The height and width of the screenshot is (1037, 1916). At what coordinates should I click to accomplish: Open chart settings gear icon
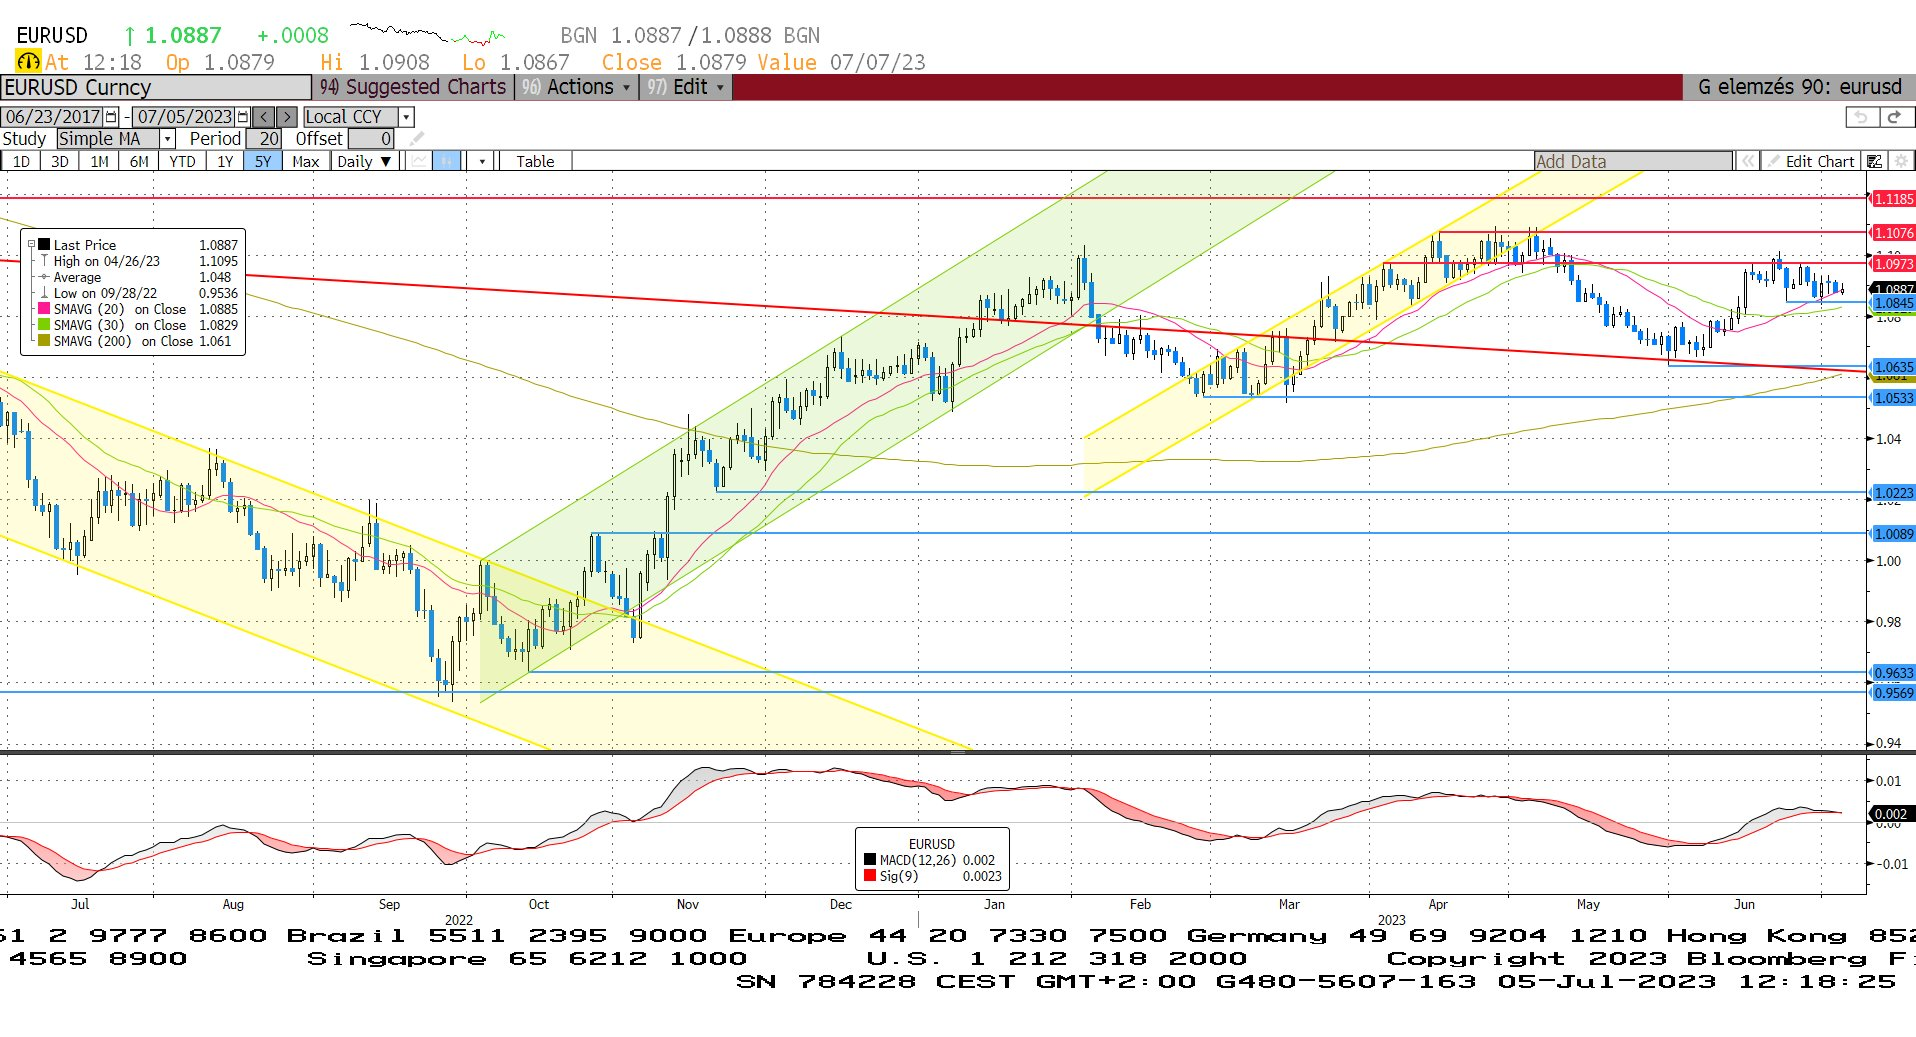point(1901,161)
